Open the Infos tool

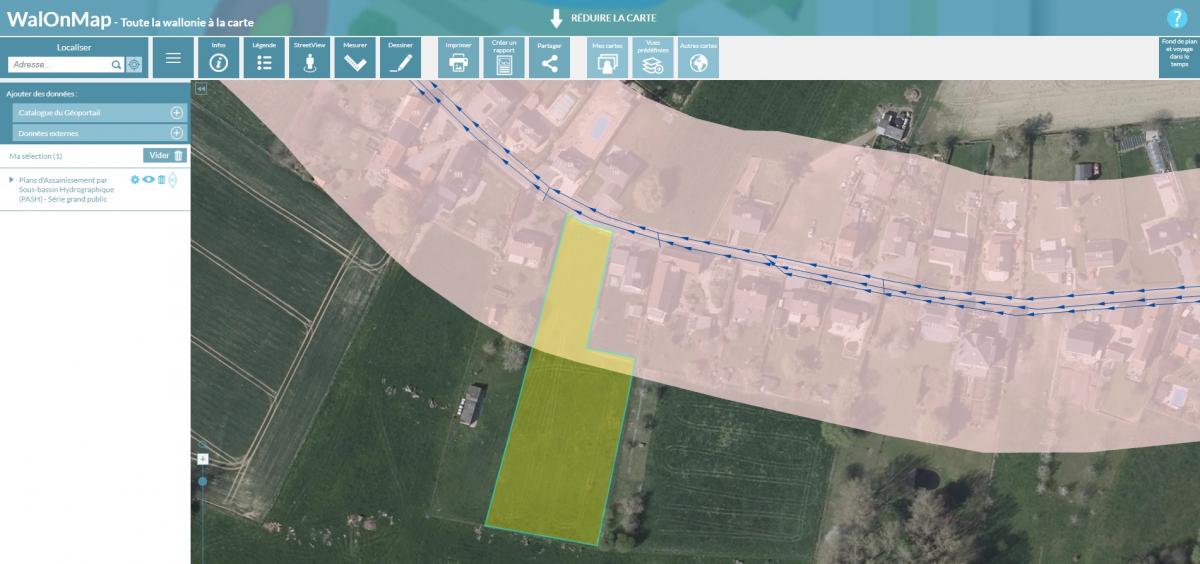point(219,58)
